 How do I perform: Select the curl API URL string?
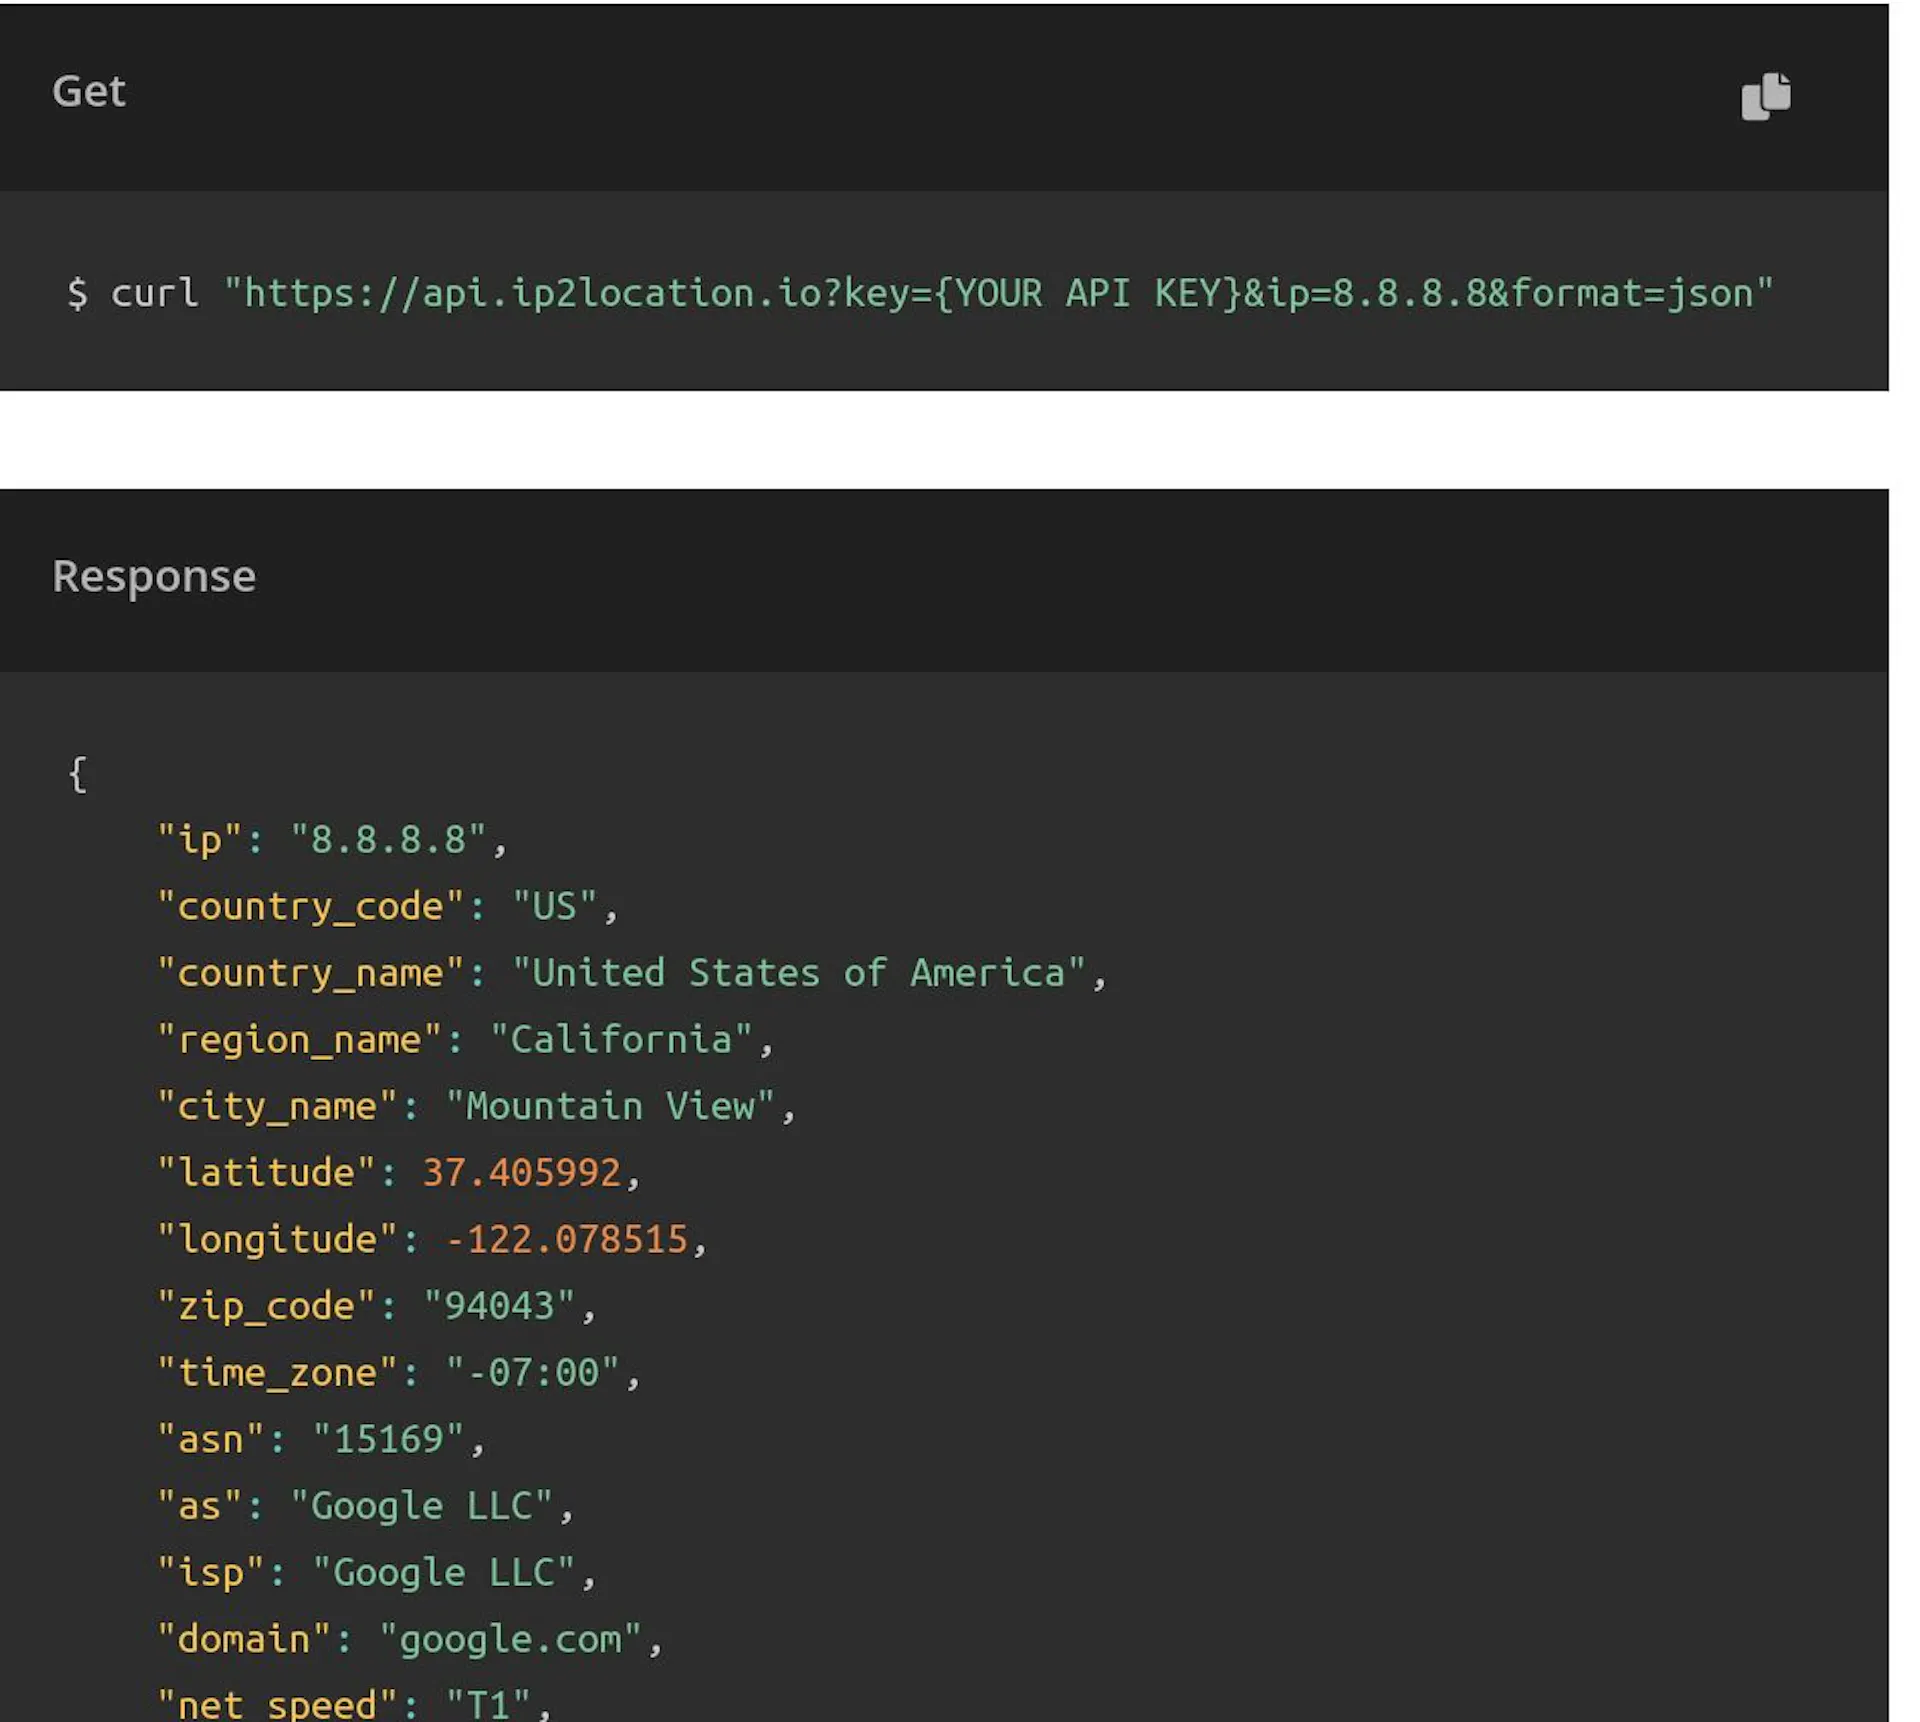pyautogui.click(x=998, y=293)
